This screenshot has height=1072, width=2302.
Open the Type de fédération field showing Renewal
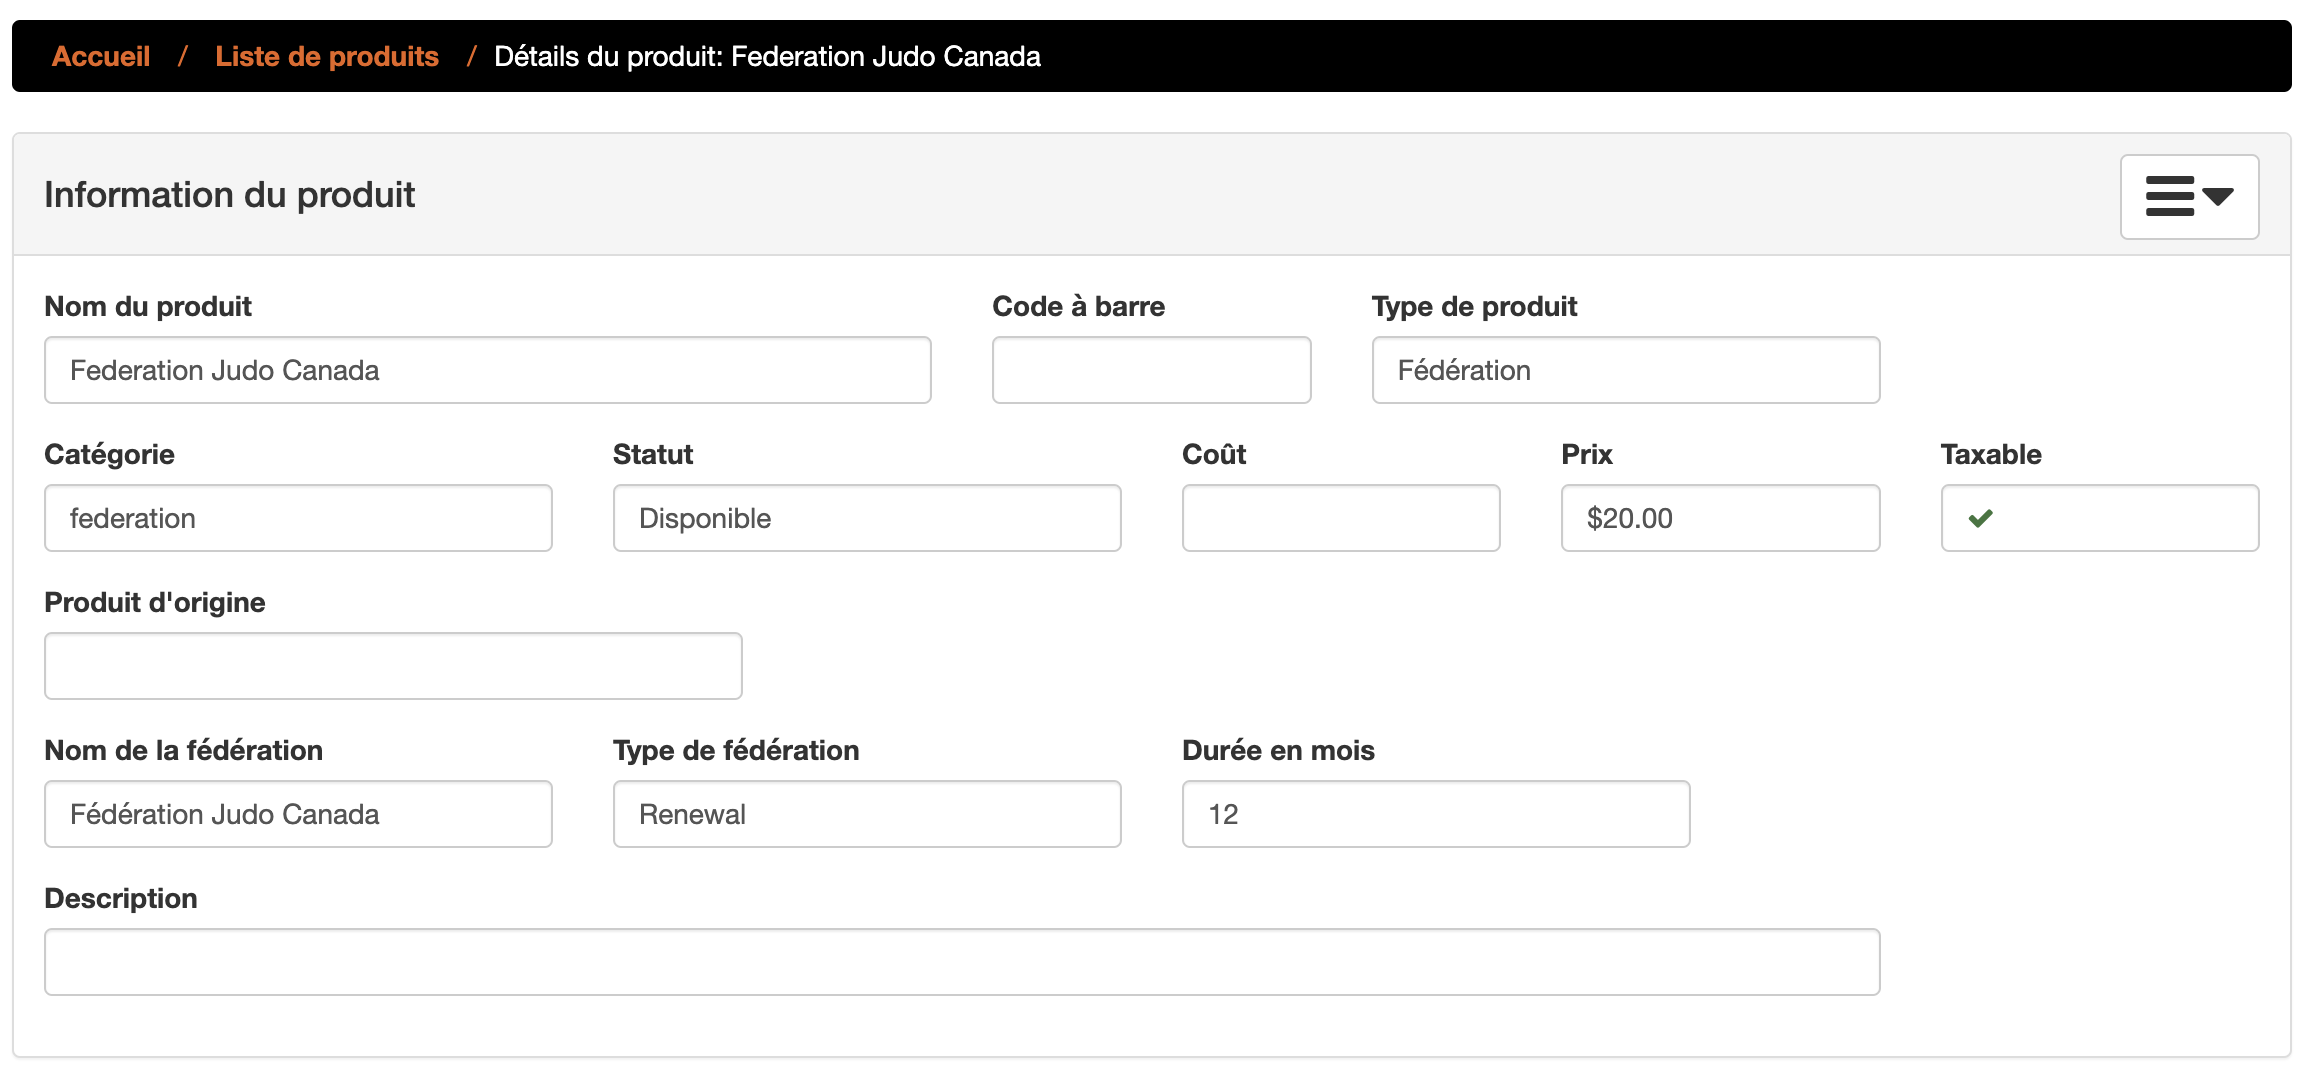(x=866, y=814)
